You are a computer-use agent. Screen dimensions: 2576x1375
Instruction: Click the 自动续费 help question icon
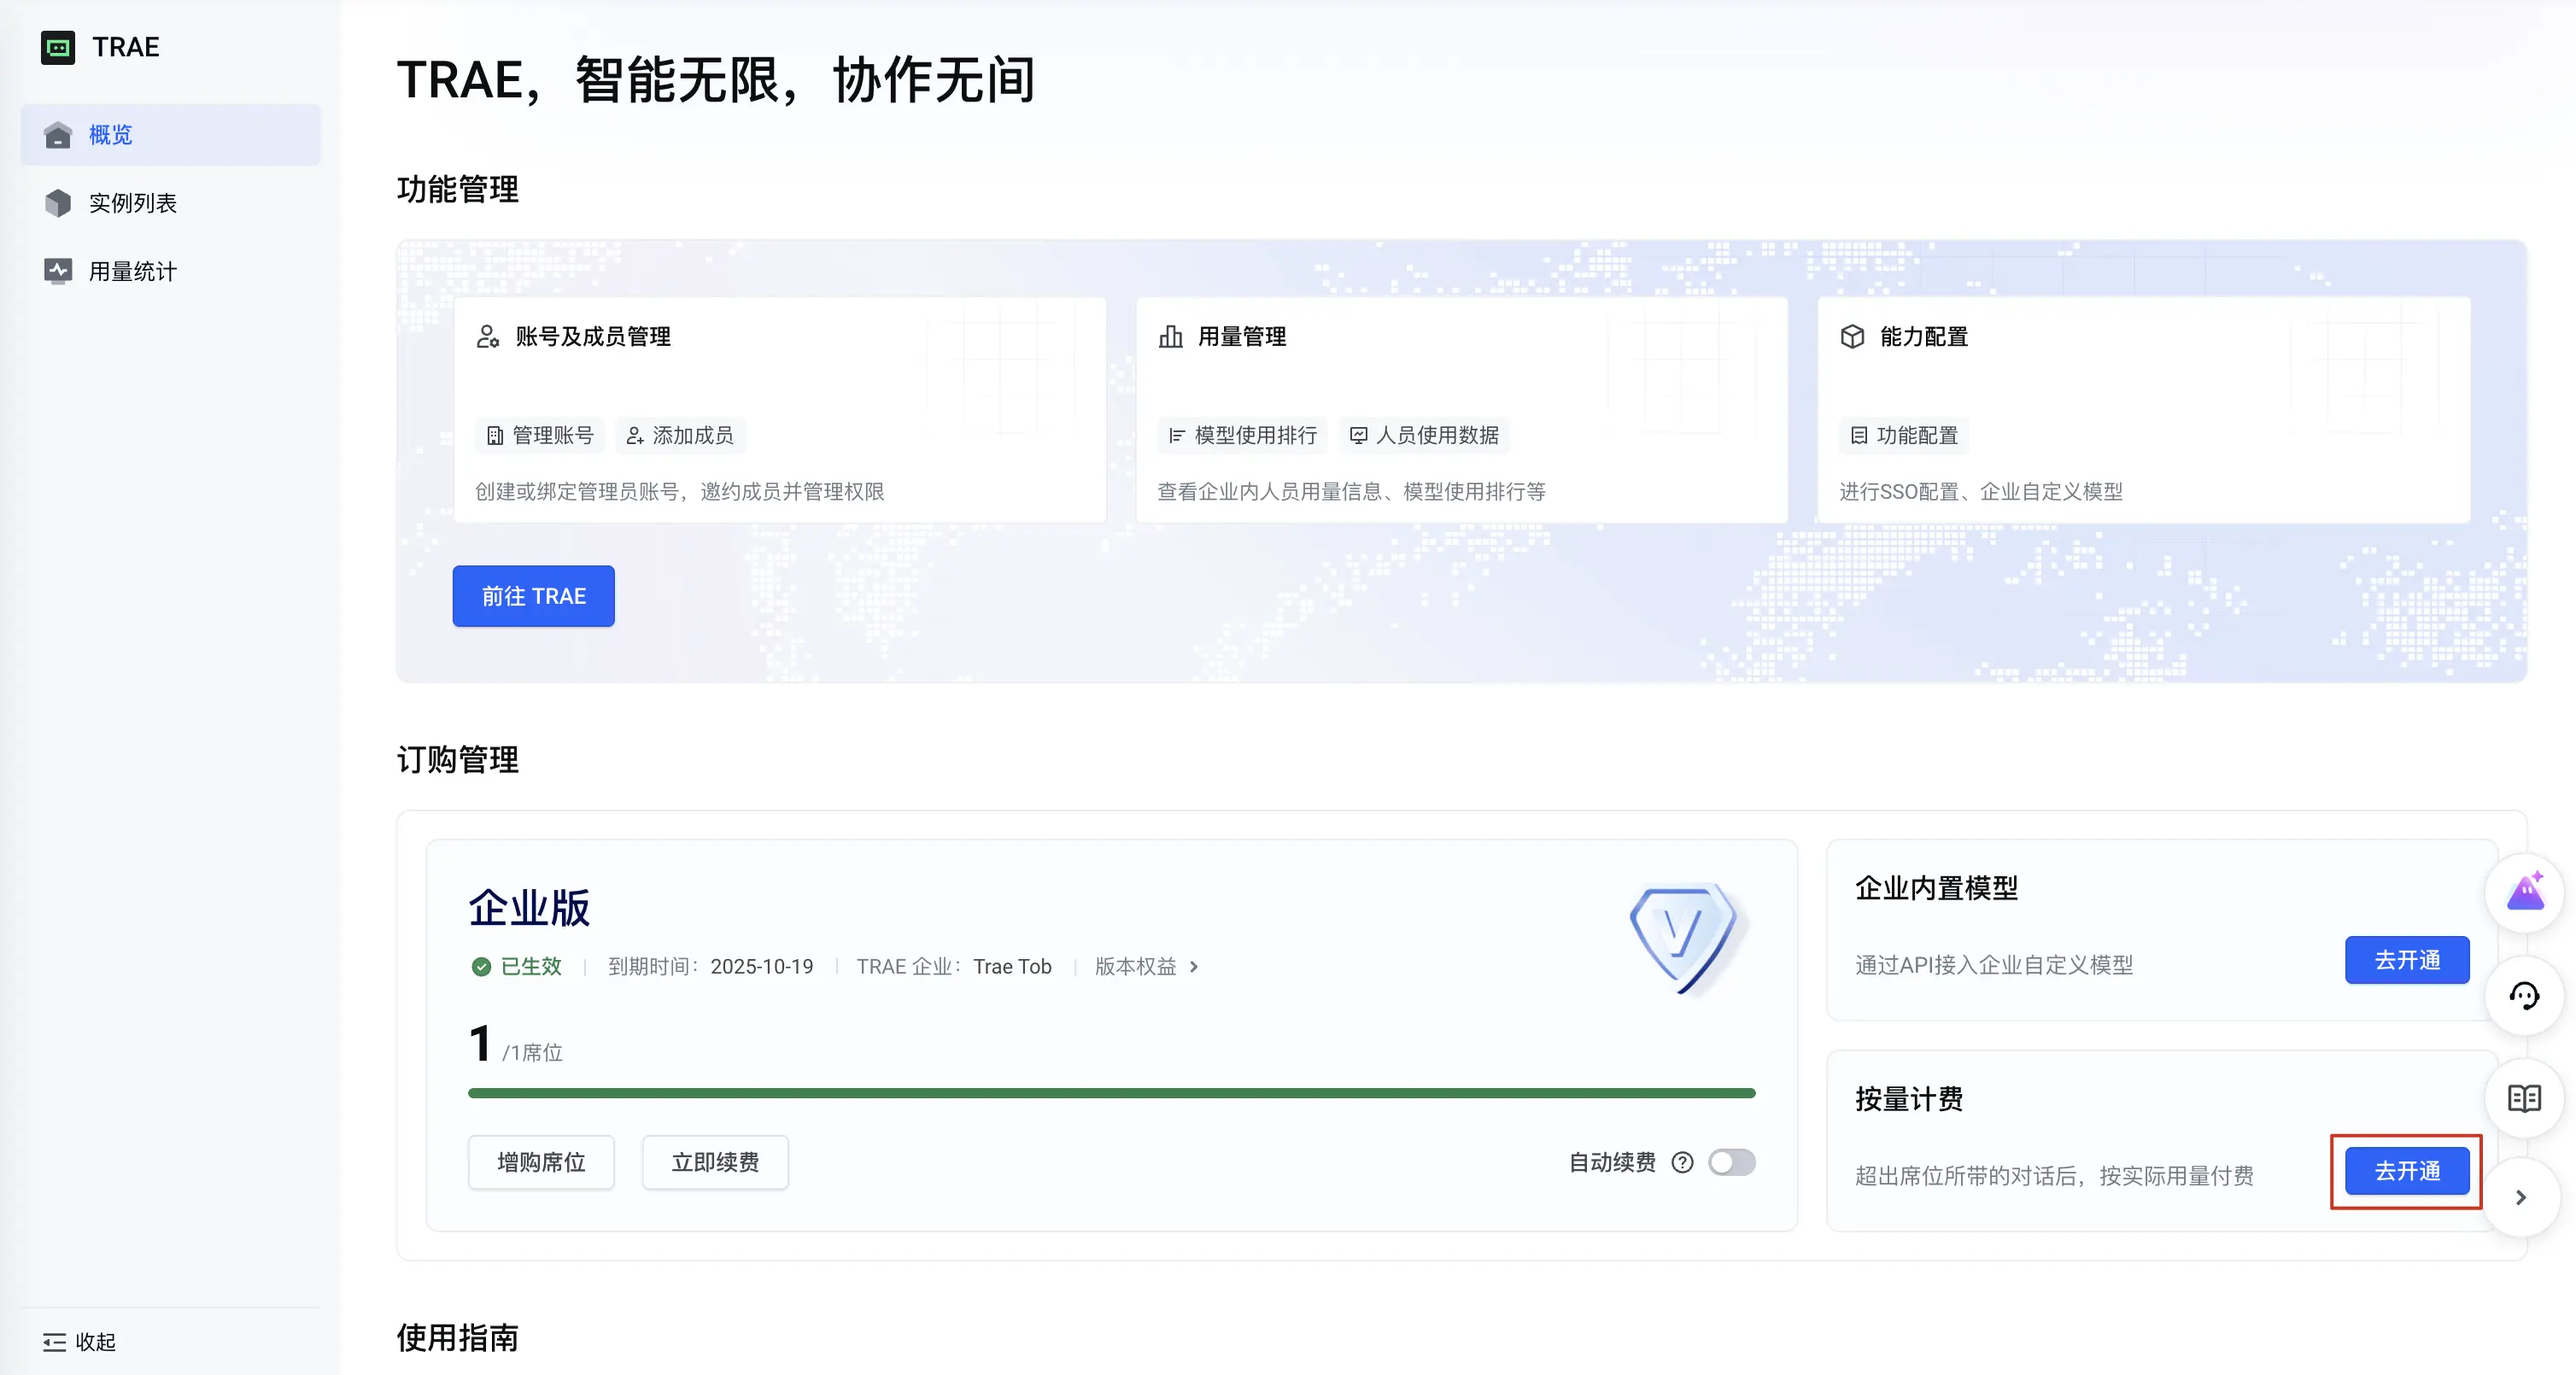pyautogui.click(x=1683, y=1162)
